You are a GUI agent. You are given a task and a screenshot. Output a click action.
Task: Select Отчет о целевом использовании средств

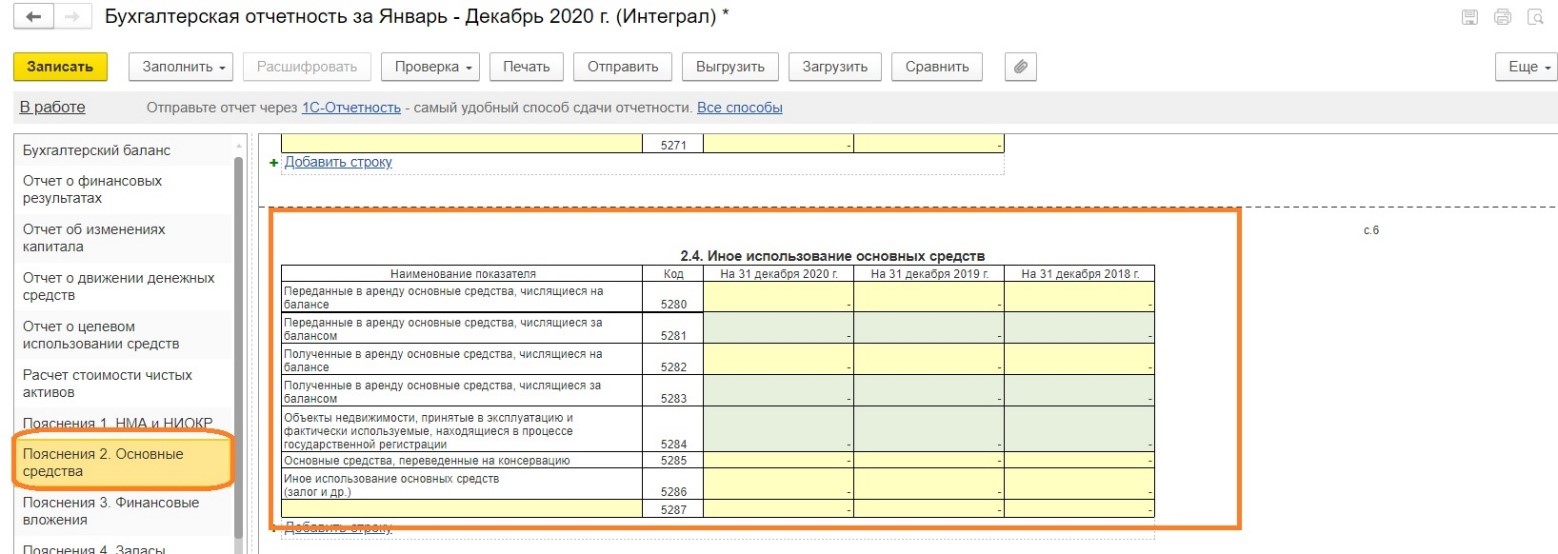point(124,335)
